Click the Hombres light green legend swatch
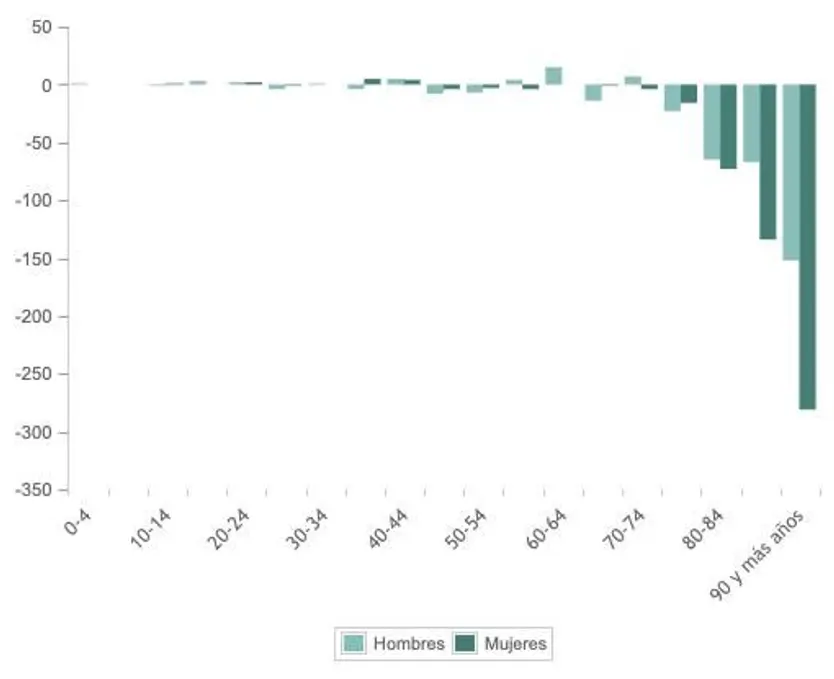Viewport: 834px width, 679px height. point(353,643)
